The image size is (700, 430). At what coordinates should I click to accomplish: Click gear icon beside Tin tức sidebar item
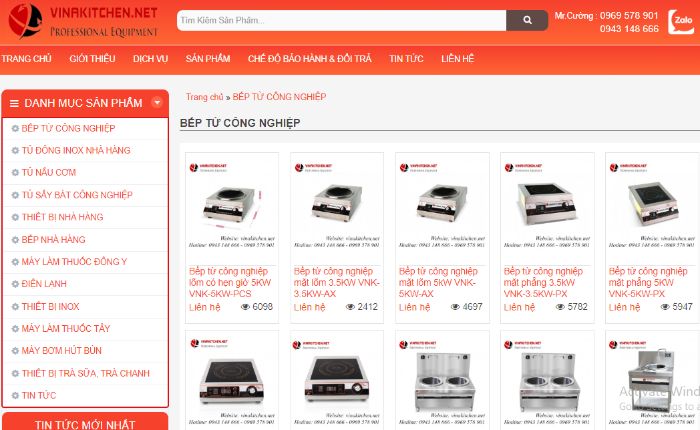[15, 396]
